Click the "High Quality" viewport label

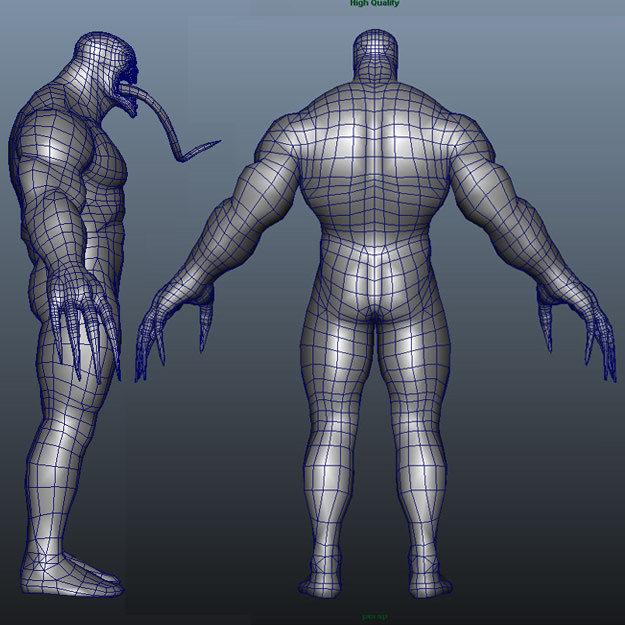pyautogui.click(x=374, y=3)
